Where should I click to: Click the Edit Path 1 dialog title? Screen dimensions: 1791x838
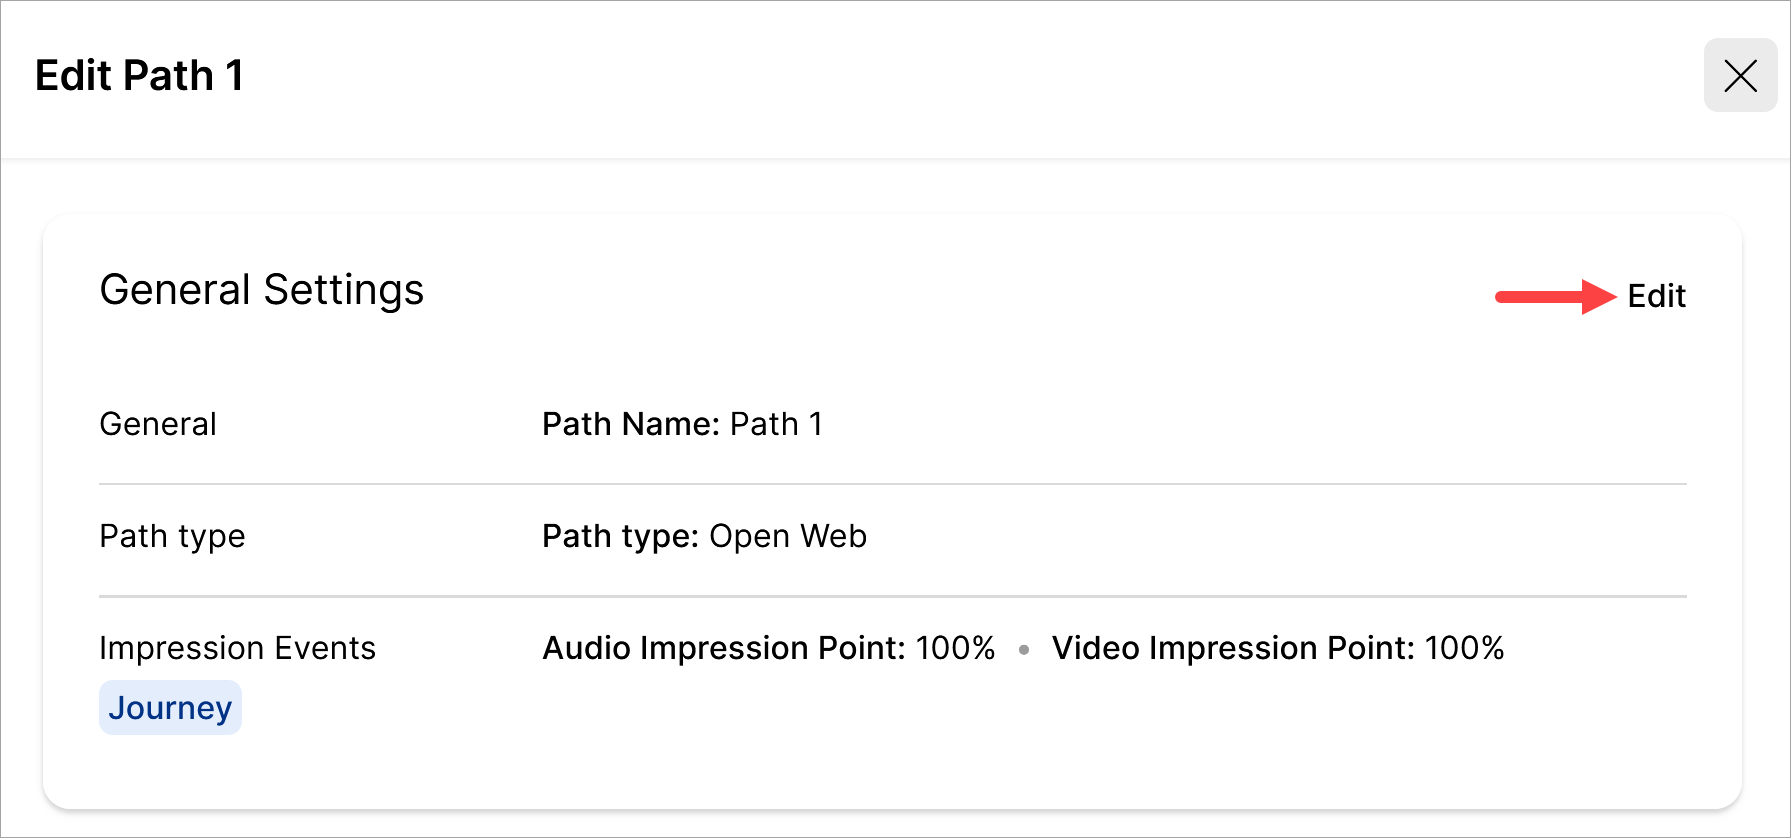coord(139,76)
